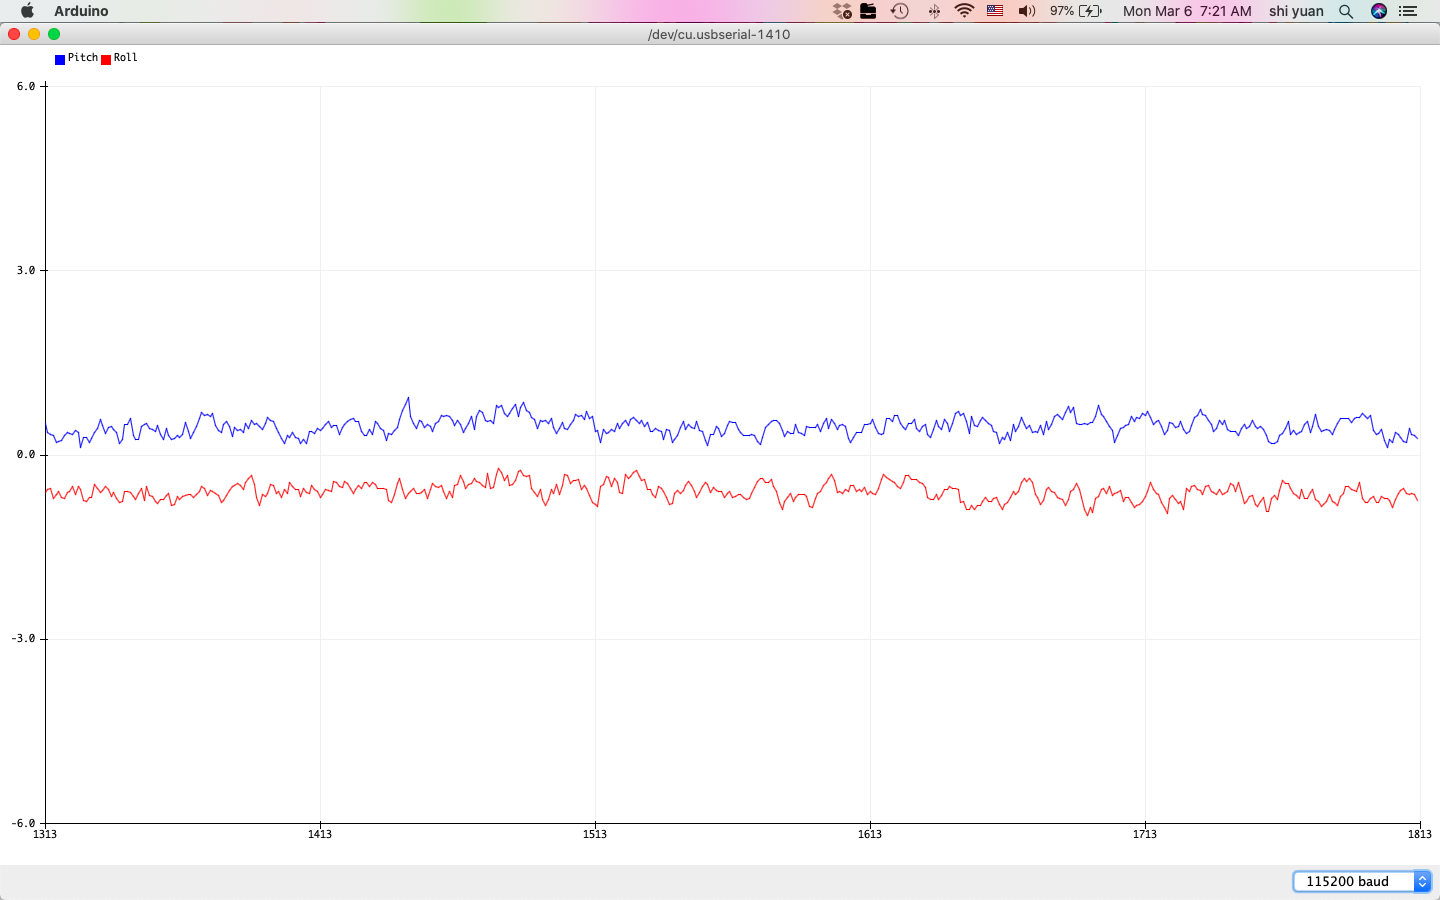Click the red Roll legend swatch

pyautogui.click(x=106, y=59)
